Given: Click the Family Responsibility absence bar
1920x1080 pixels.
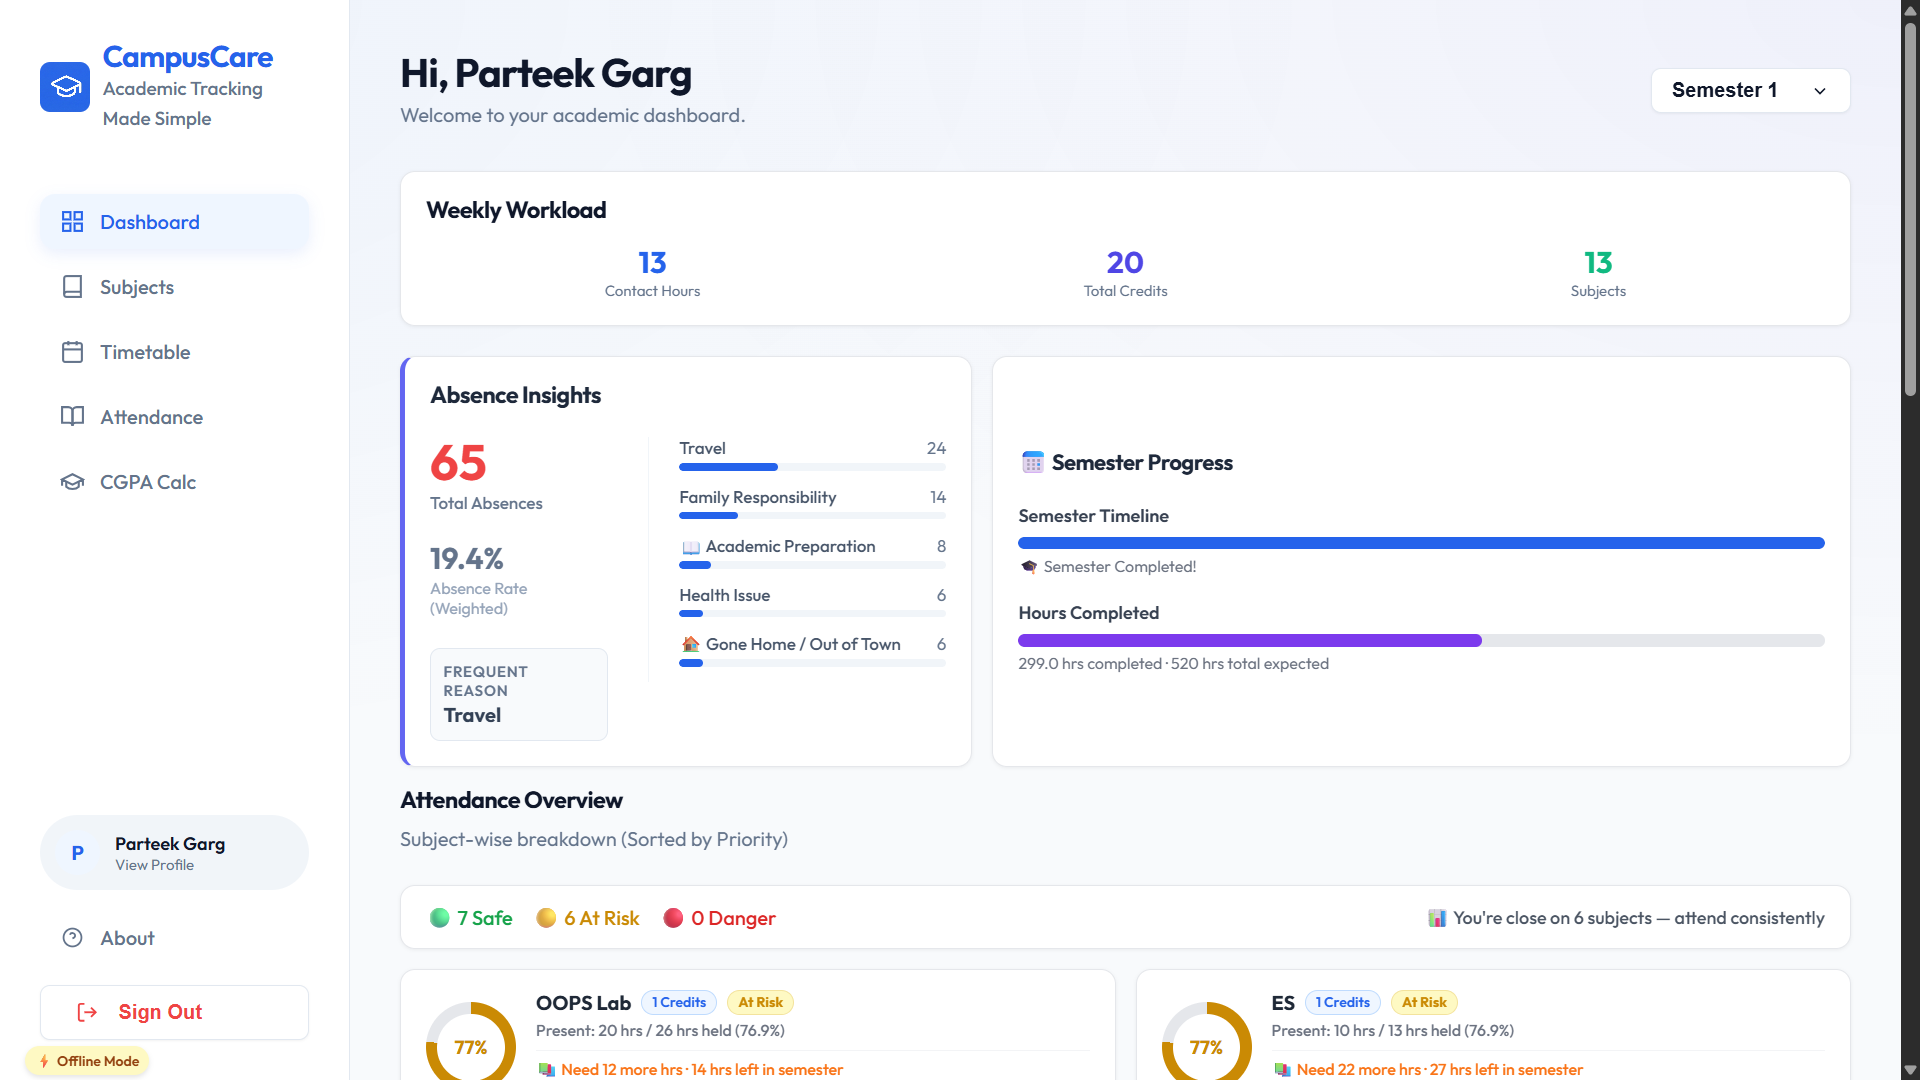Looking at the screenshot, I should point(812,516).
